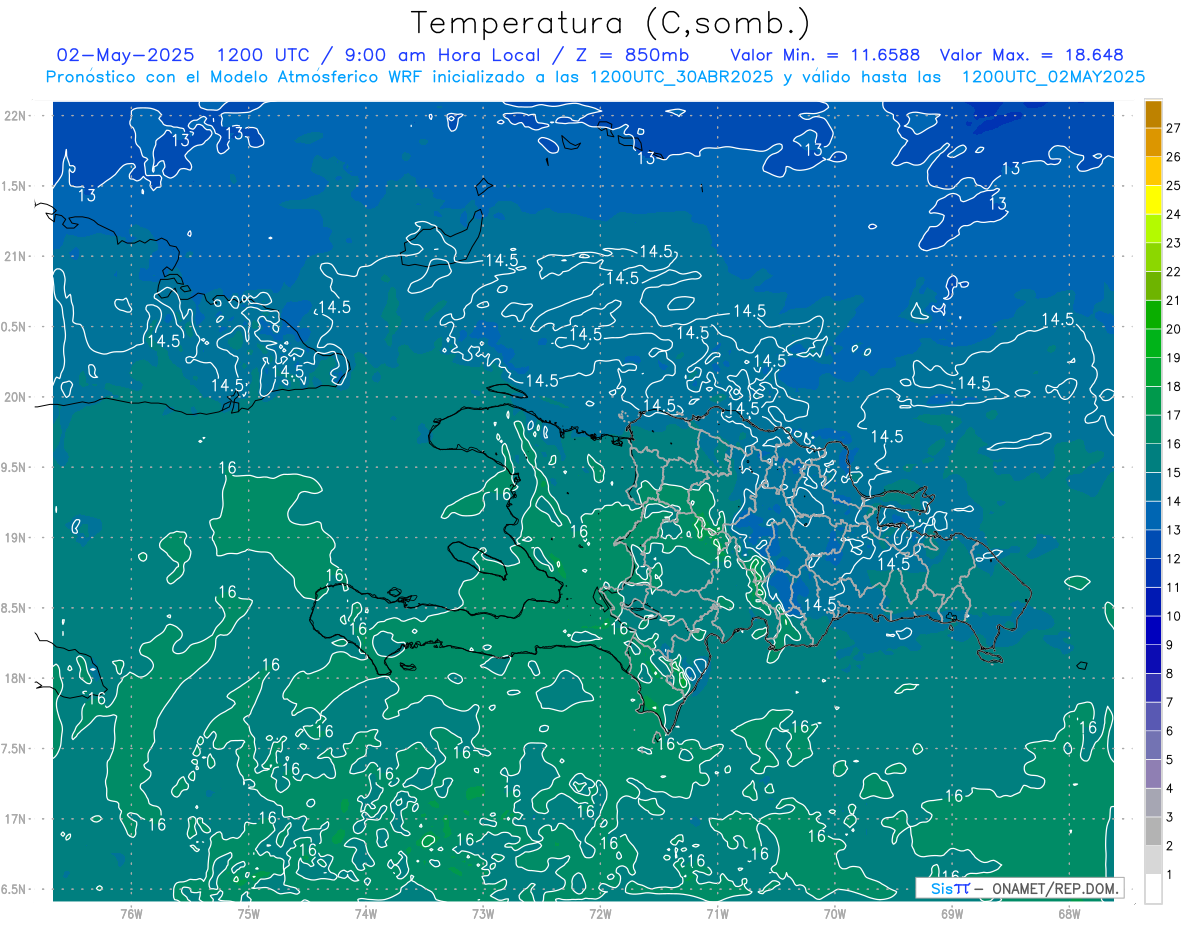1200x927 pixels.
Task: Click the 68W longitude axis label
Action: click(1068, 913)
